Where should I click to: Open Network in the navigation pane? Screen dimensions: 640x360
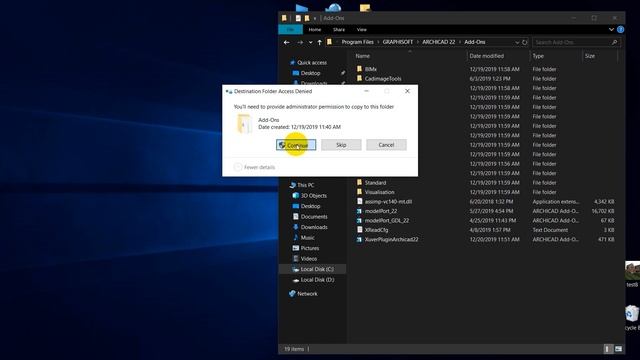[307, 293]
